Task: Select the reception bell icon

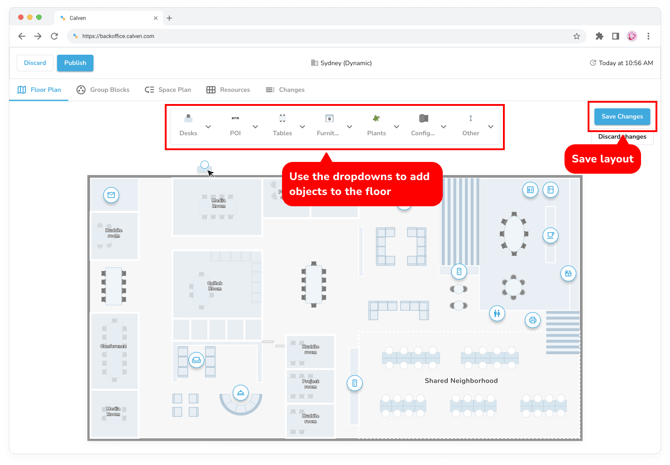Action: (241, 393)
